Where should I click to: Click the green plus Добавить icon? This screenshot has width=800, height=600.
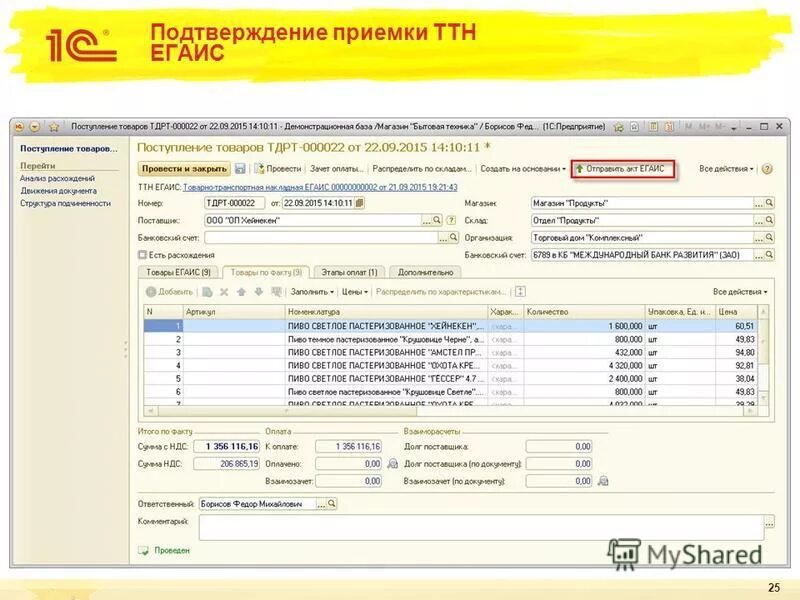point(151,292)
